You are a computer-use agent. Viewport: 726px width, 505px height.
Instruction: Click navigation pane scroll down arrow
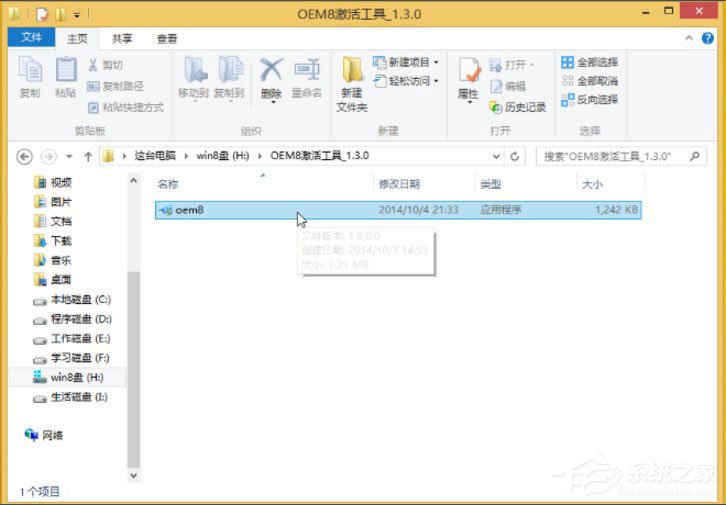(x=133, y=475)
